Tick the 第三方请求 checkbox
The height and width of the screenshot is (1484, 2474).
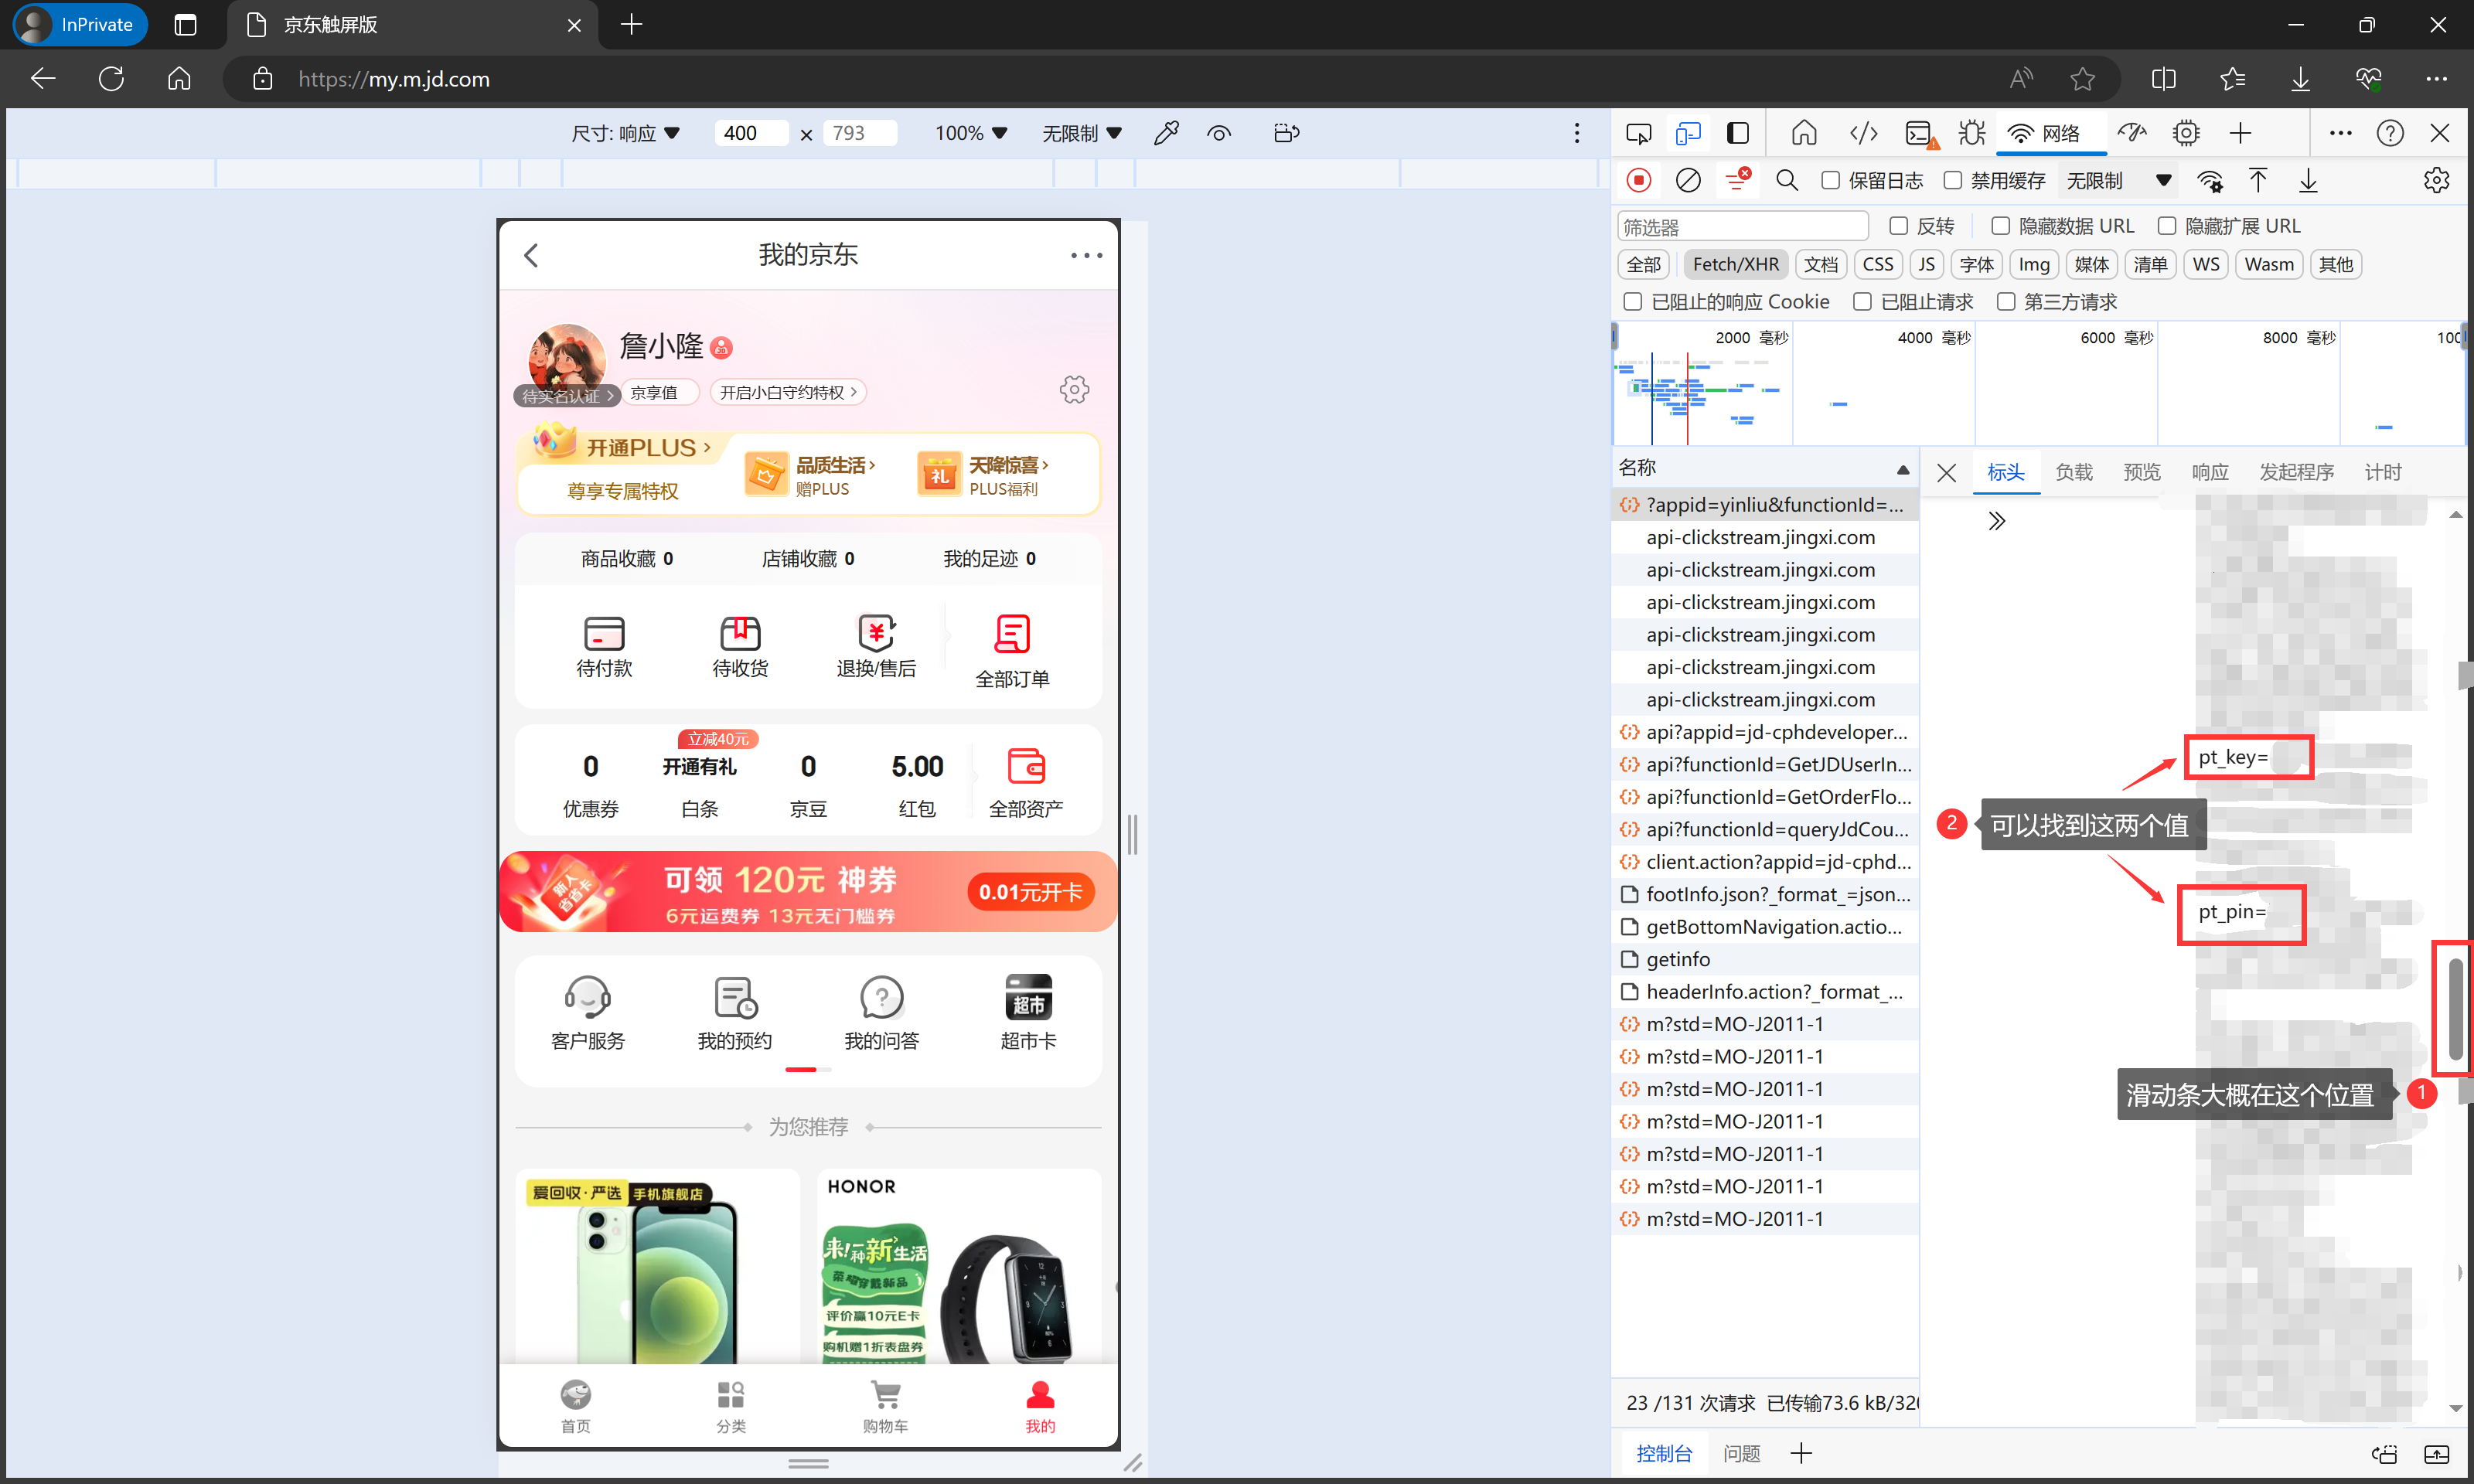tap(2005, 302)
